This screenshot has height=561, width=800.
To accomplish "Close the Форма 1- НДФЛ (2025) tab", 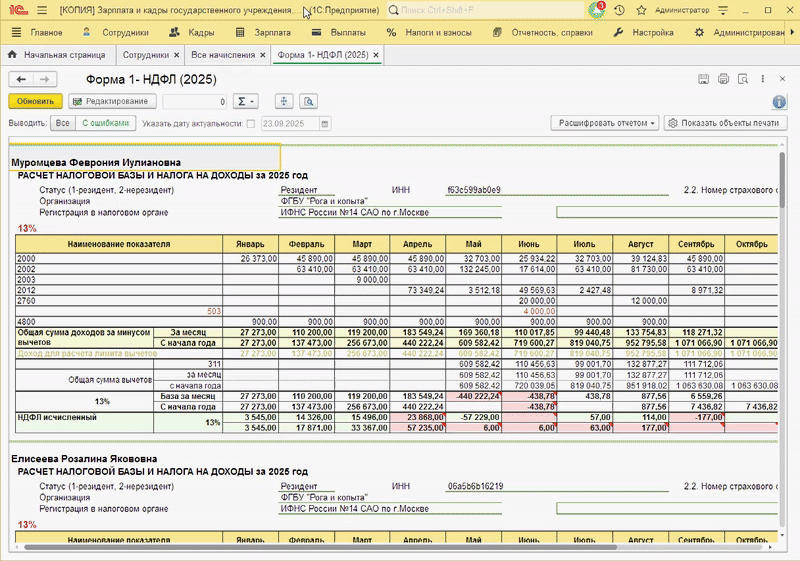I will pos(376,55).
